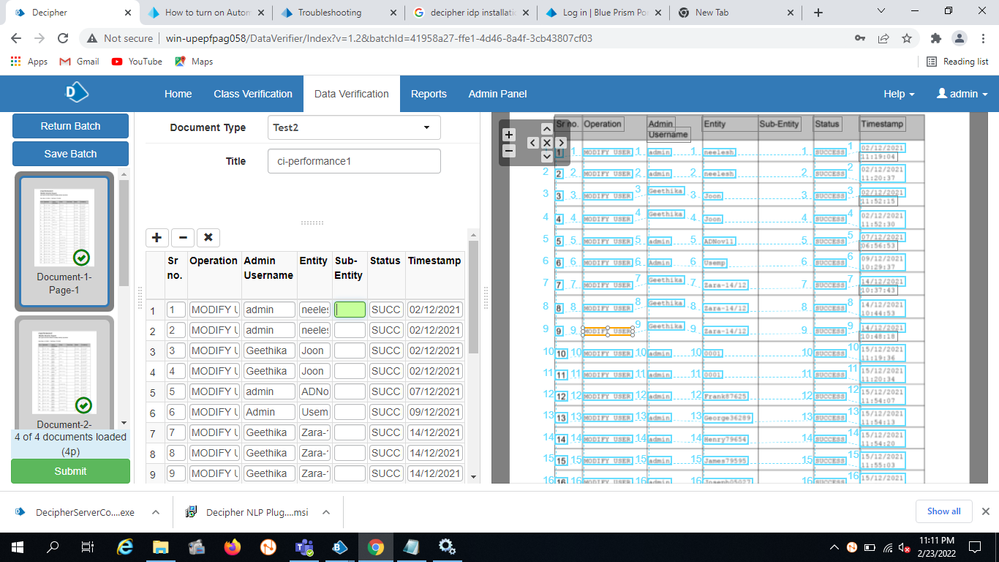999x562 pixels.
Task: Click the Timestamp column header
Action: 435,261
